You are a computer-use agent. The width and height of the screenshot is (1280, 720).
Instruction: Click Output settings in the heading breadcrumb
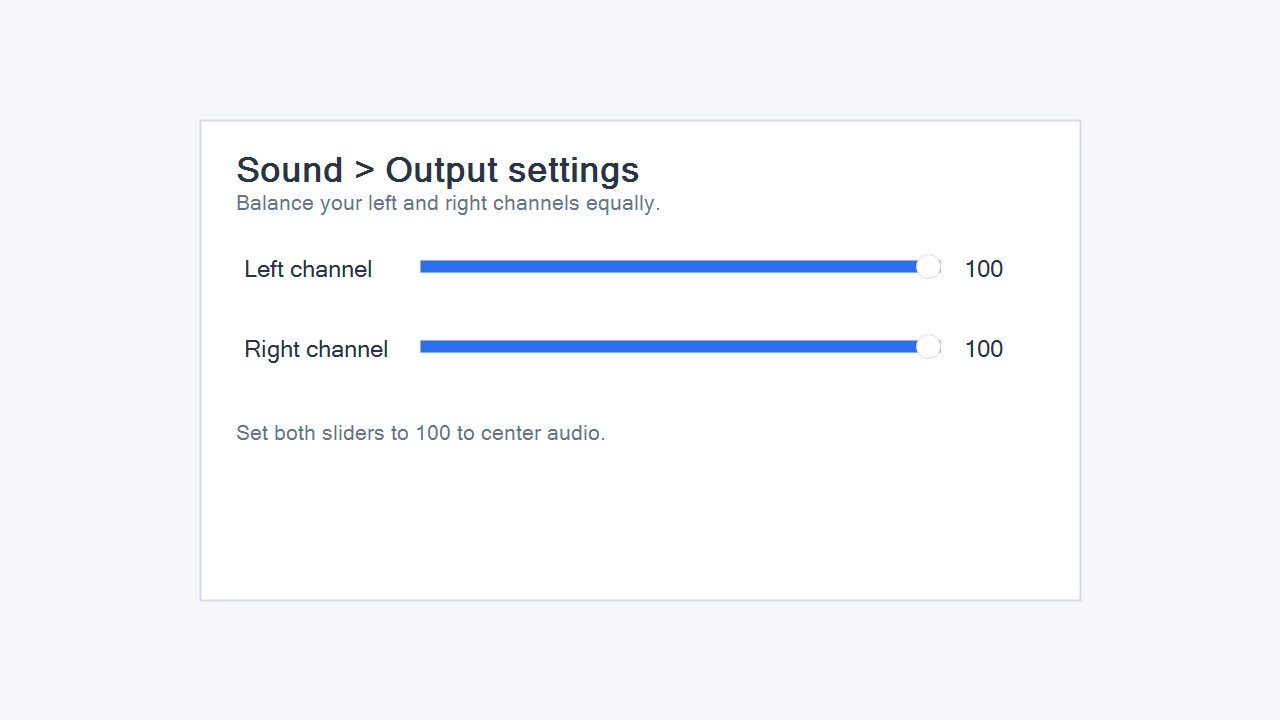click(x=512, y=170)
